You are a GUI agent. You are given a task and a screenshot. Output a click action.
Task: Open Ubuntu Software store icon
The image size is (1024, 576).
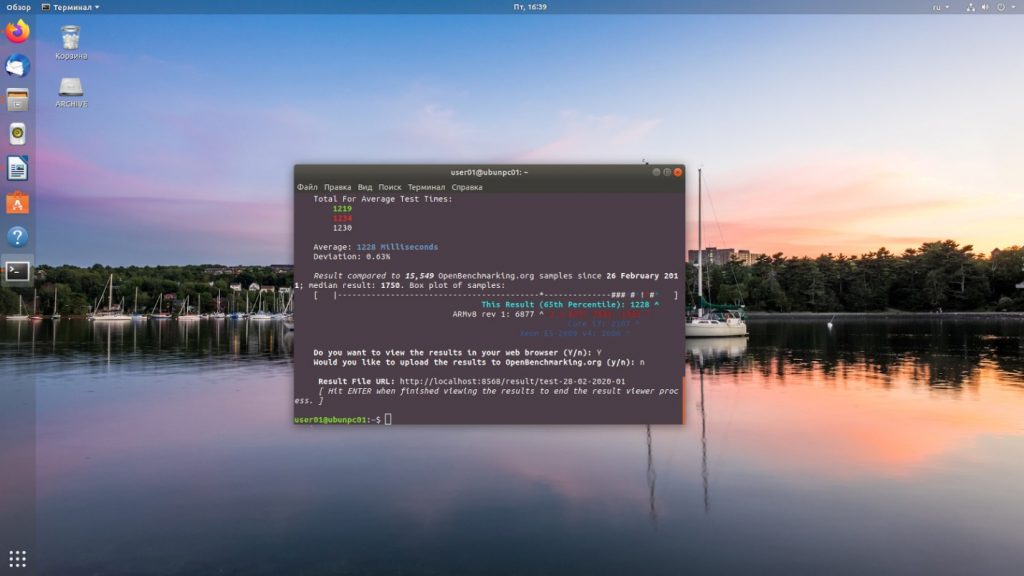coord(18,203)
